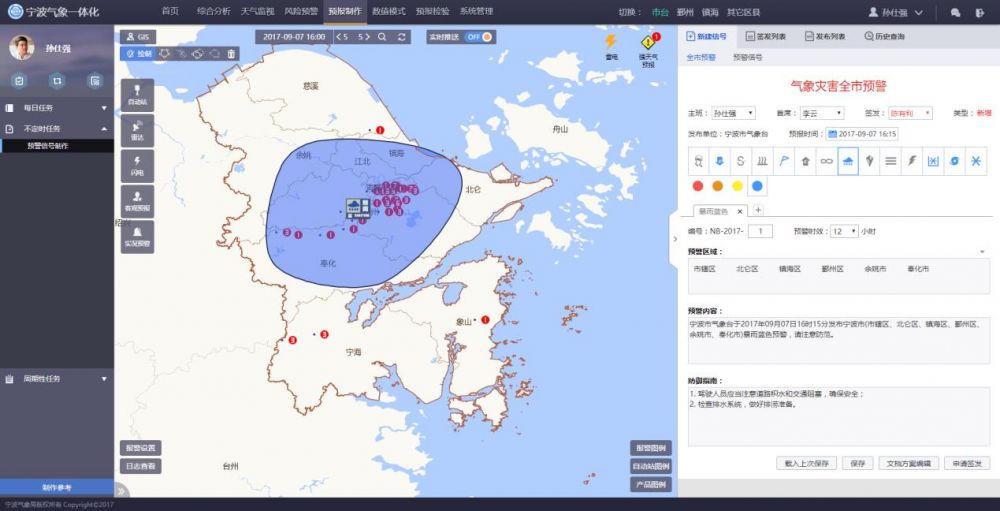
Task: Click the 编号 number input field
Action: pos(760,231)
